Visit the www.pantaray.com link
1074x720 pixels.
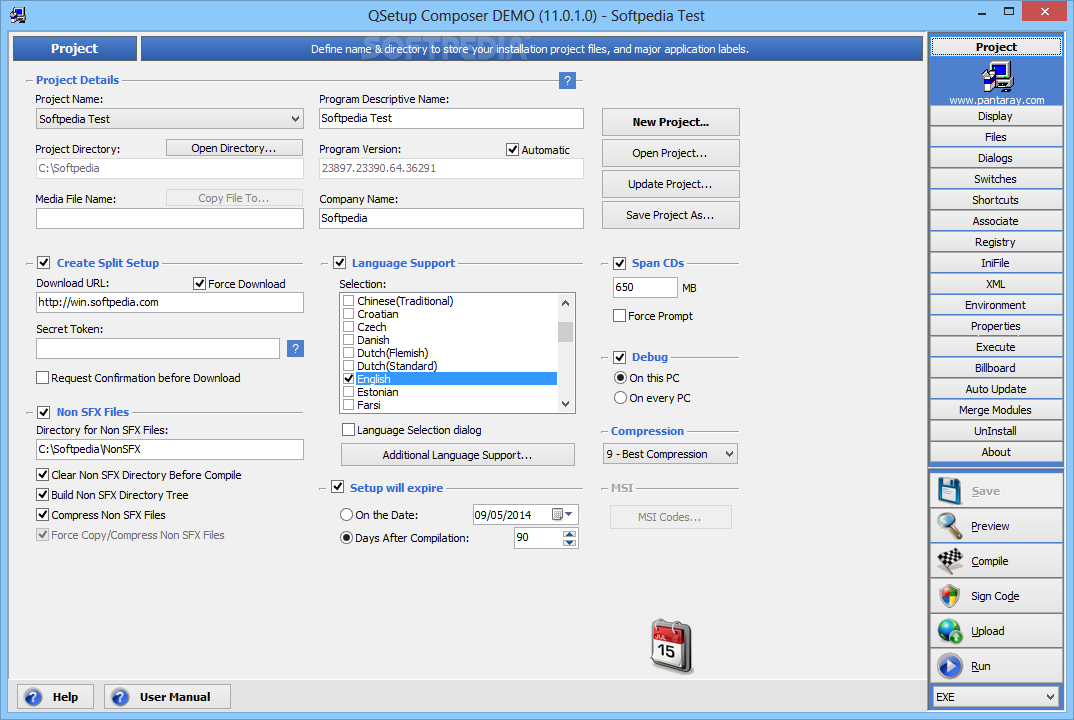997,100
